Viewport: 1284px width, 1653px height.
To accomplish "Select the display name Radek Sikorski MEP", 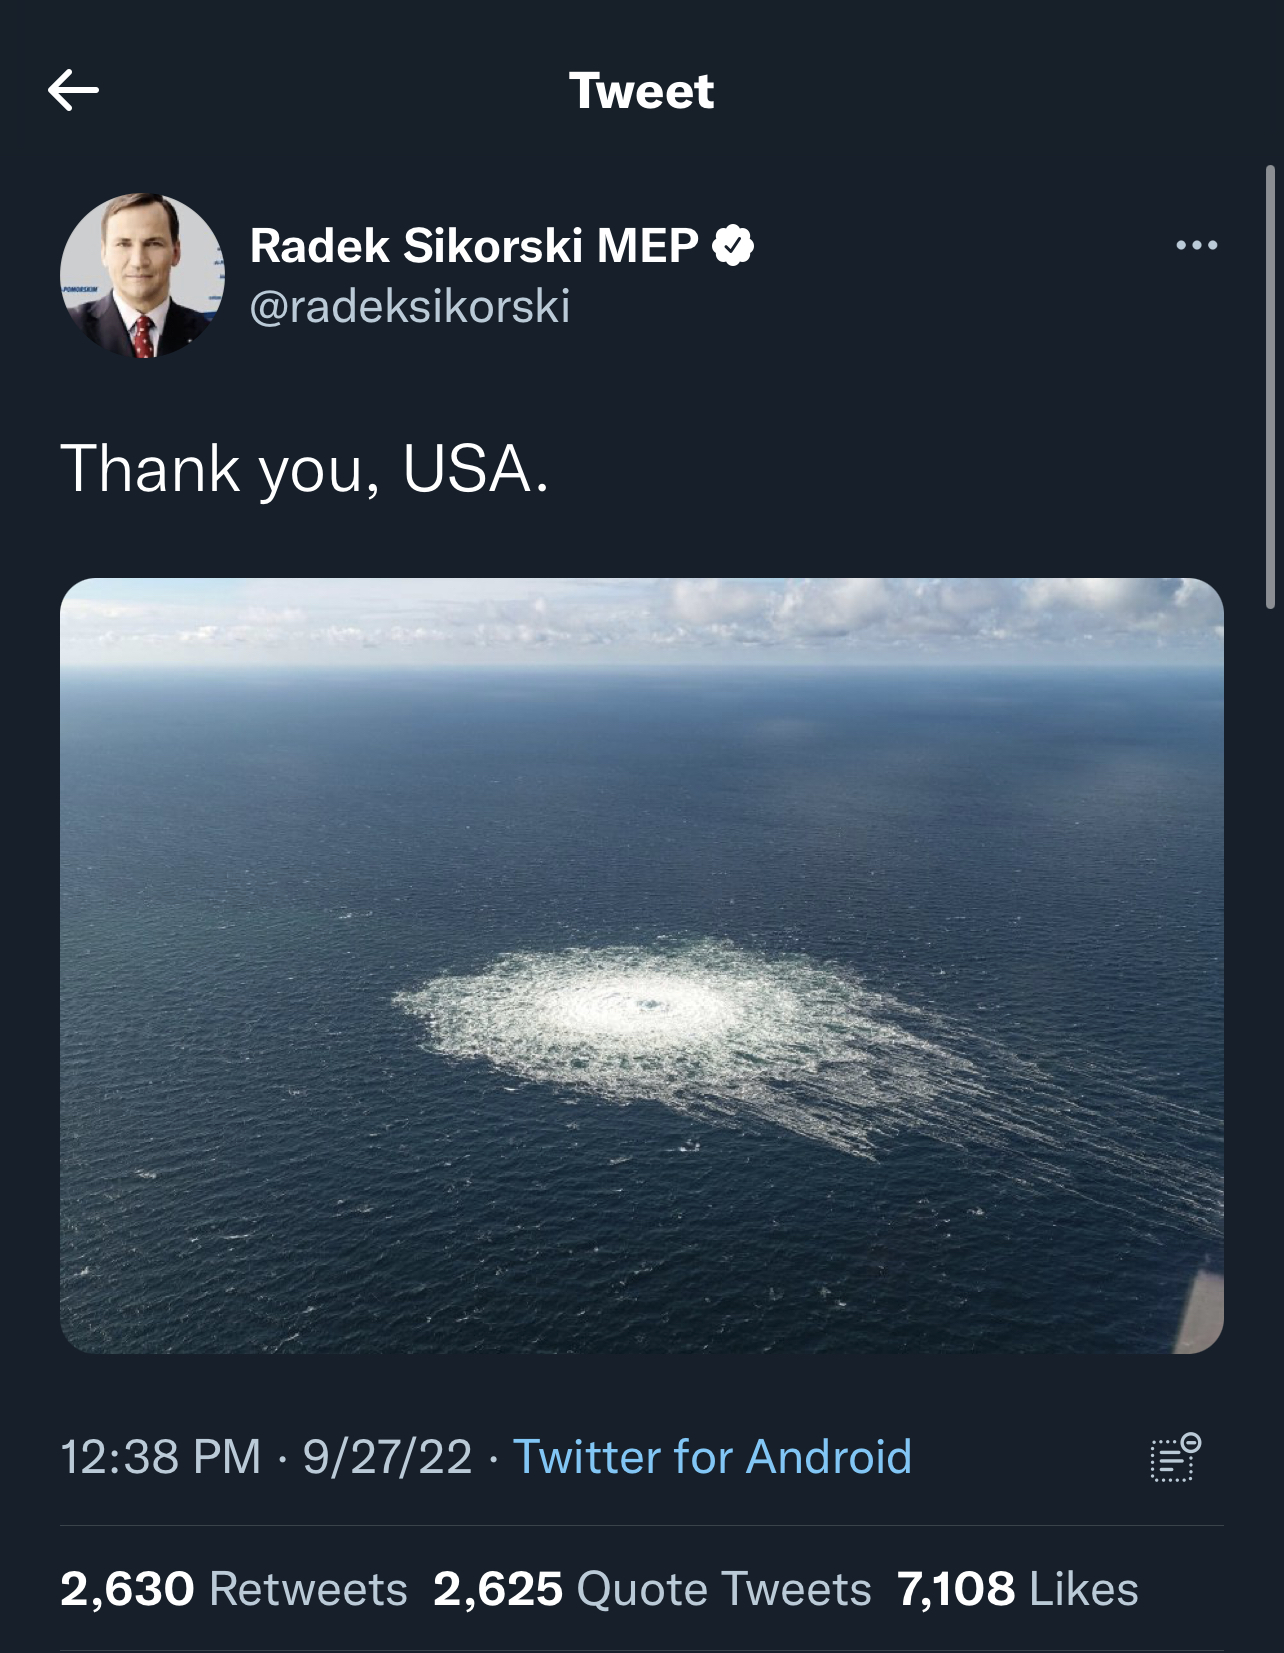I will [474, 245].
